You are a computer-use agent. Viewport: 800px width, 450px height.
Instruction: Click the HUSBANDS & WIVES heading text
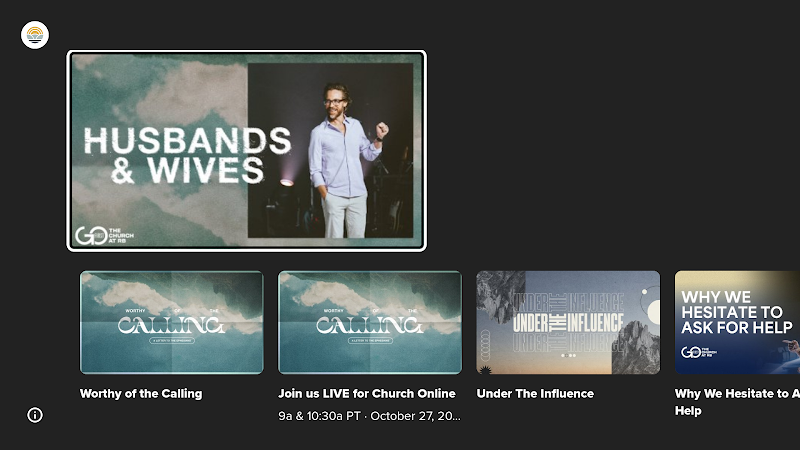[x=187, y=155]
